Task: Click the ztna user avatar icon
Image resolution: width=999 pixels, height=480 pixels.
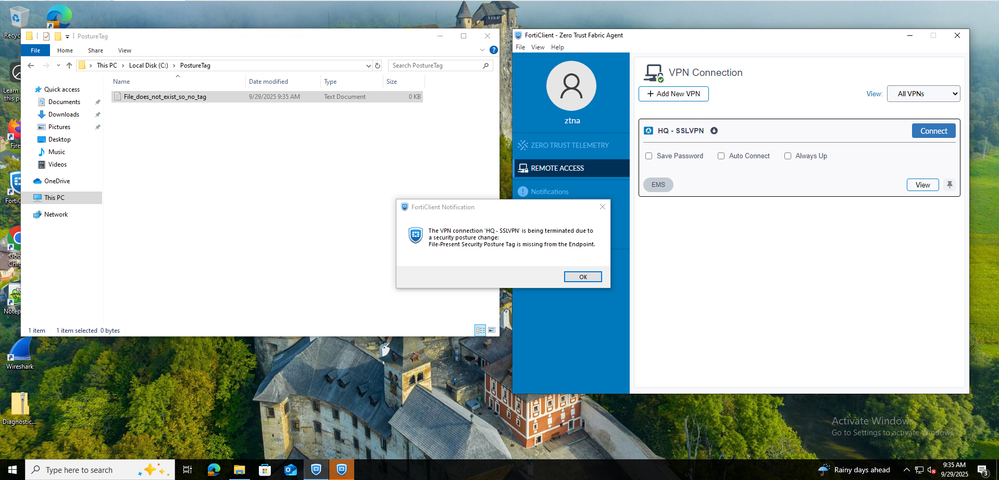Action: point(571,87)
